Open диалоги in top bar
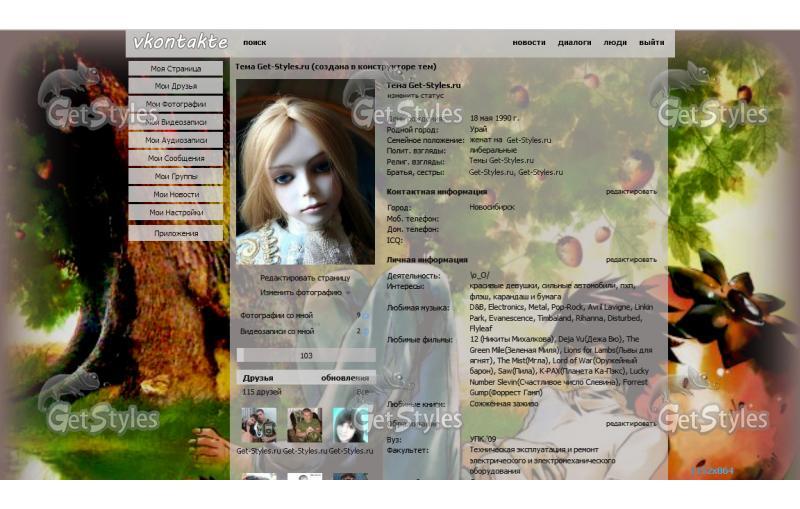This screenshot has height=509, width=800. [574, 43]
